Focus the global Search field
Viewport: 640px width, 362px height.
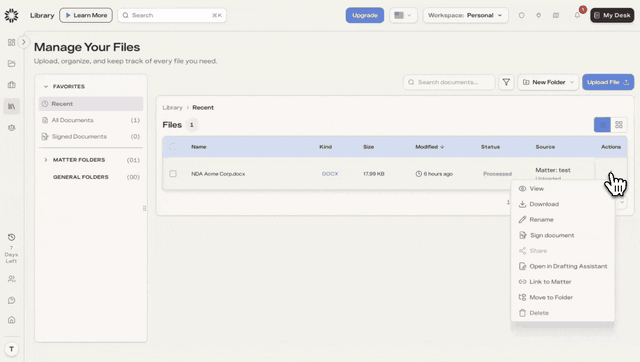172,15
